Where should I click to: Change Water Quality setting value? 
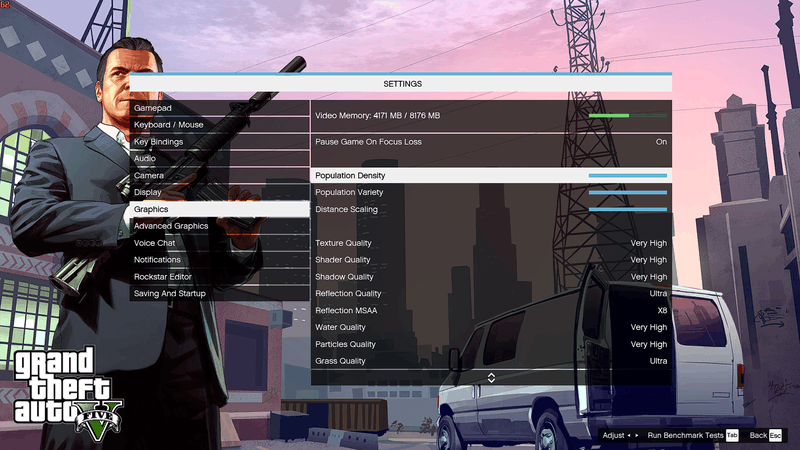[x=648, y=327]
